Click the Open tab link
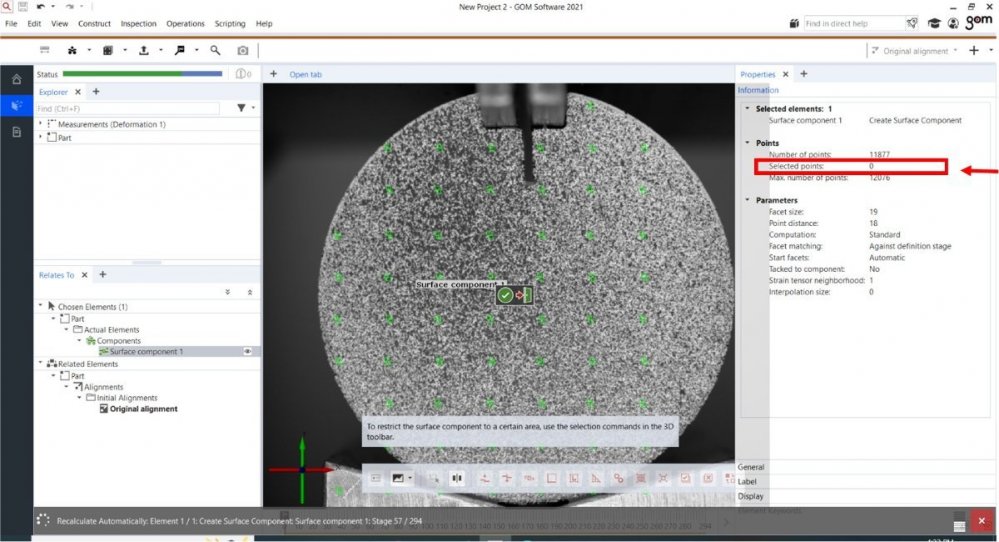 tap(305, 74)
